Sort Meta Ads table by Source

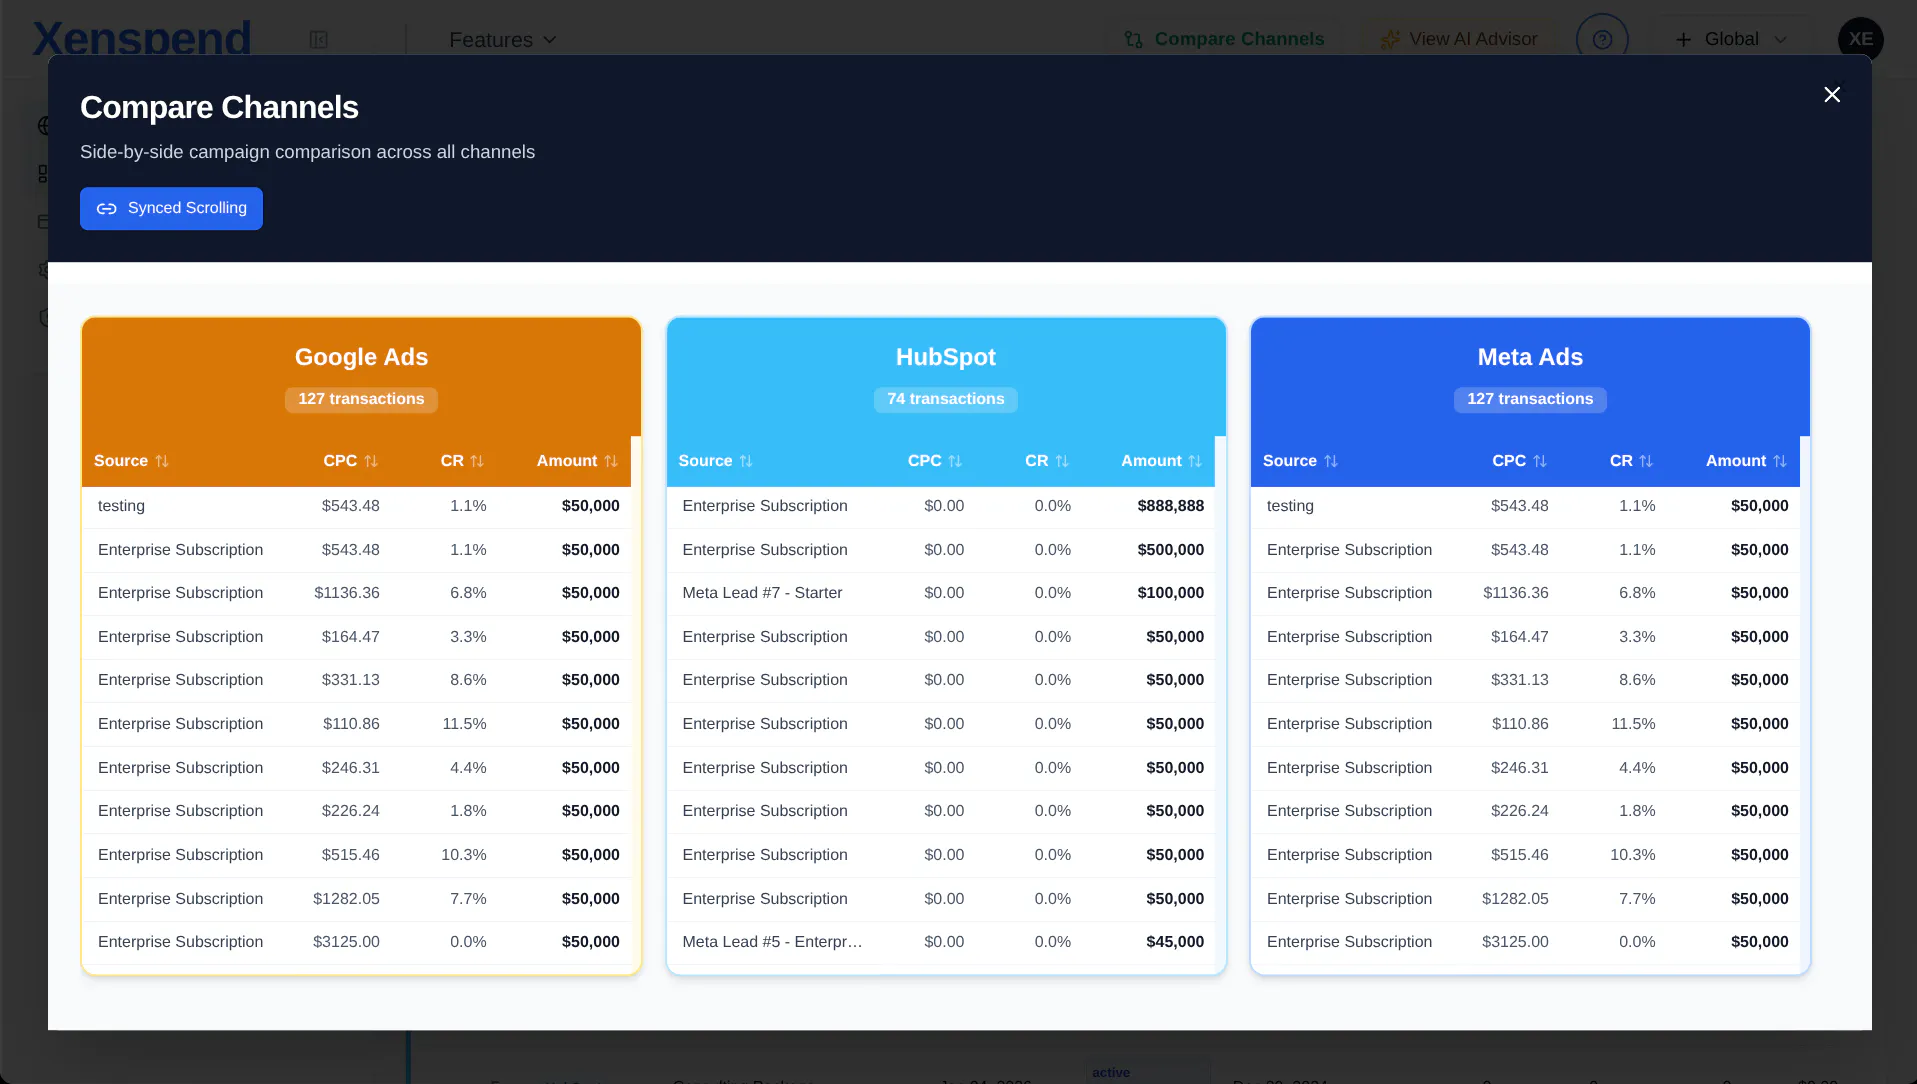[1300, 461]
